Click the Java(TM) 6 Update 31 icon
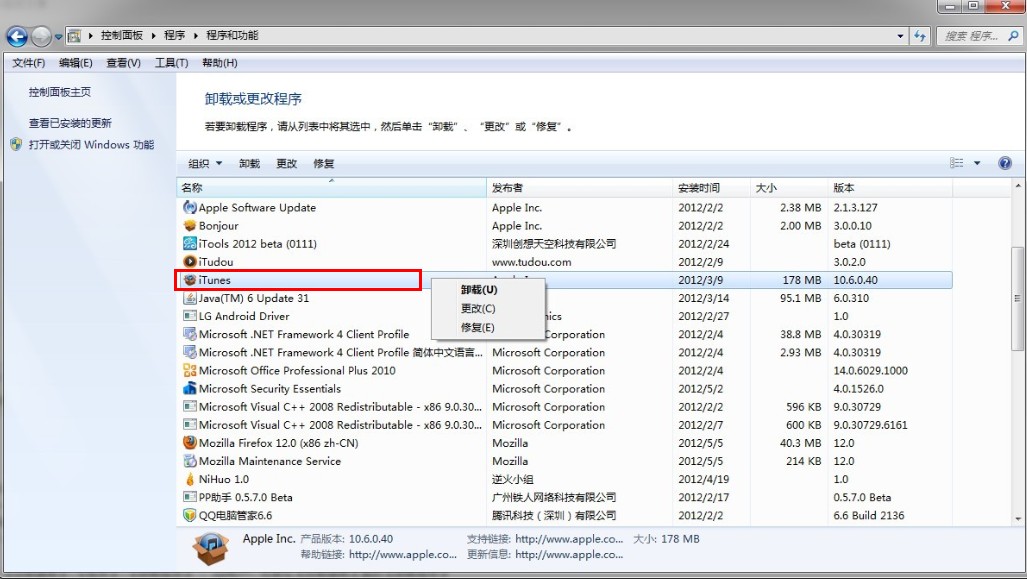The width and height of the screenshot is (1027, 579). point(189,298)
